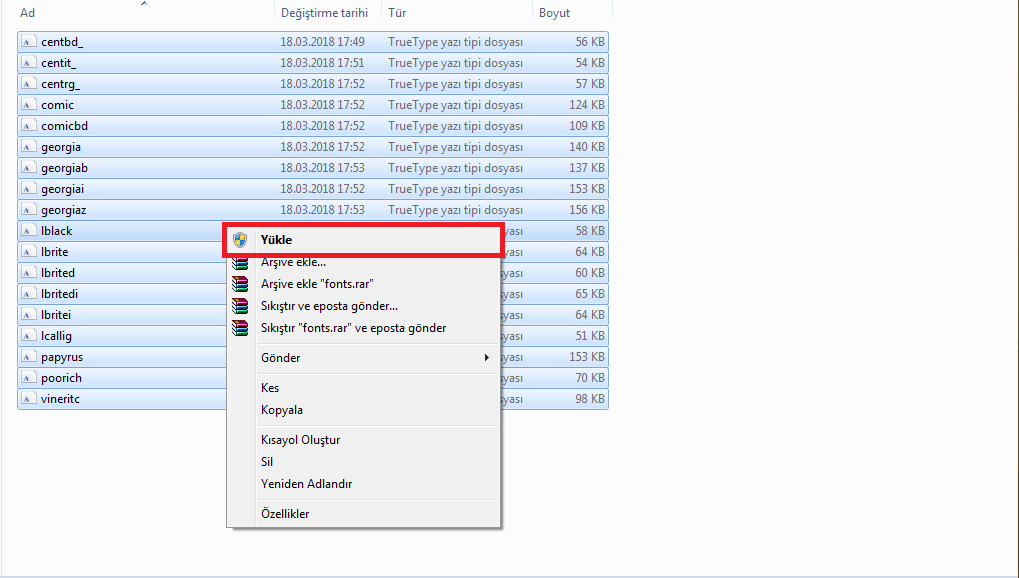Expand the Gönder submenu arrow

point(486,358)
